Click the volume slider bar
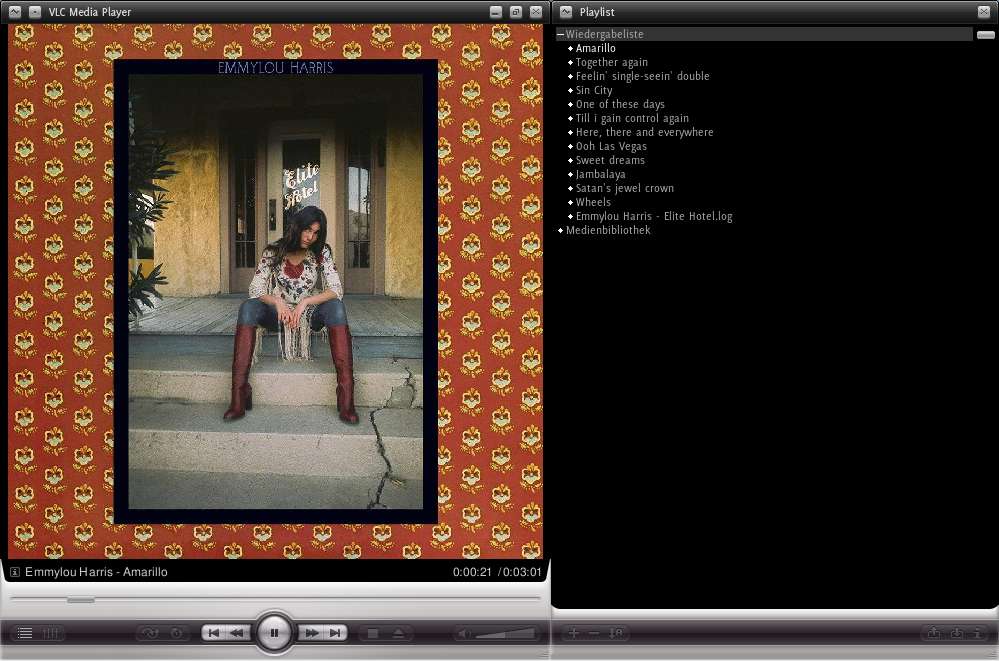 (x=504, y=633)
